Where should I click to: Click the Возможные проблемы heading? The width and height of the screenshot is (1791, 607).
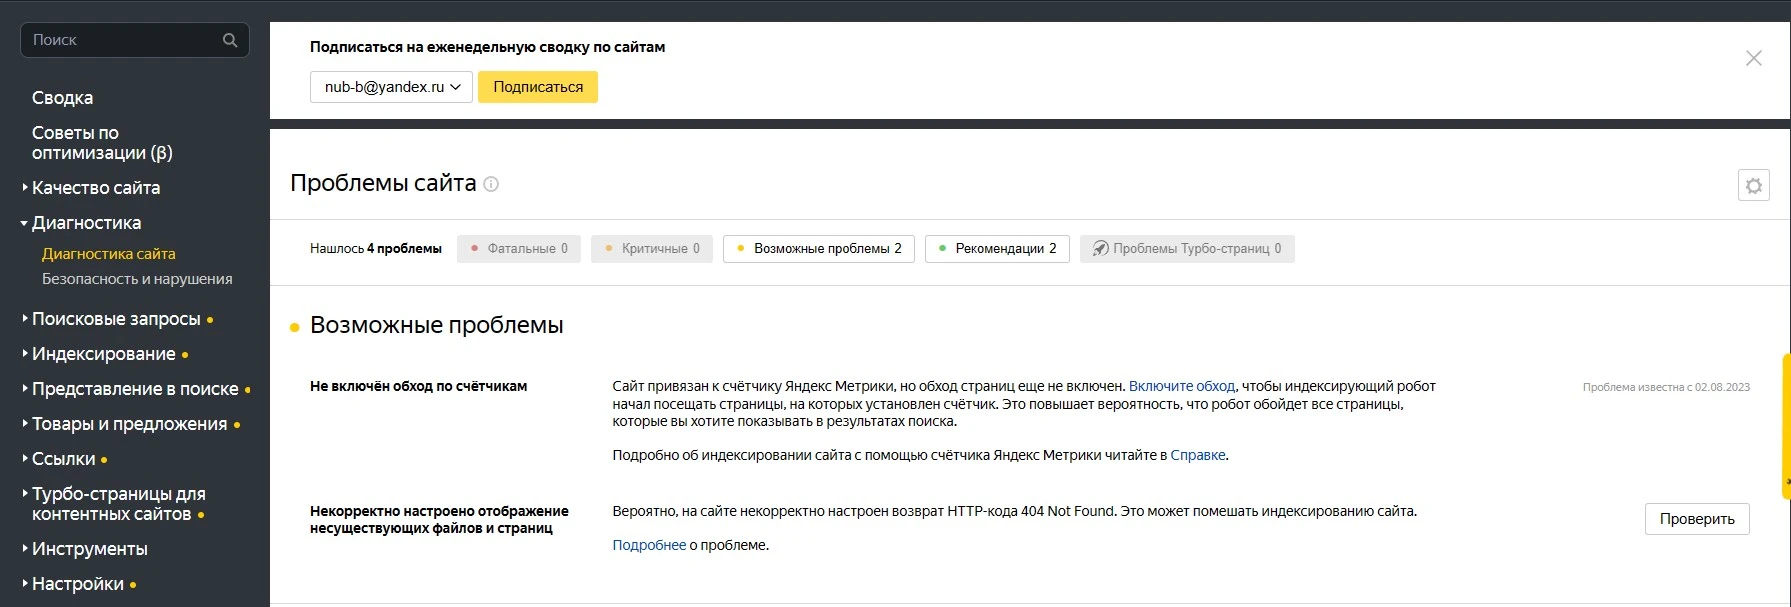[437, 325]
